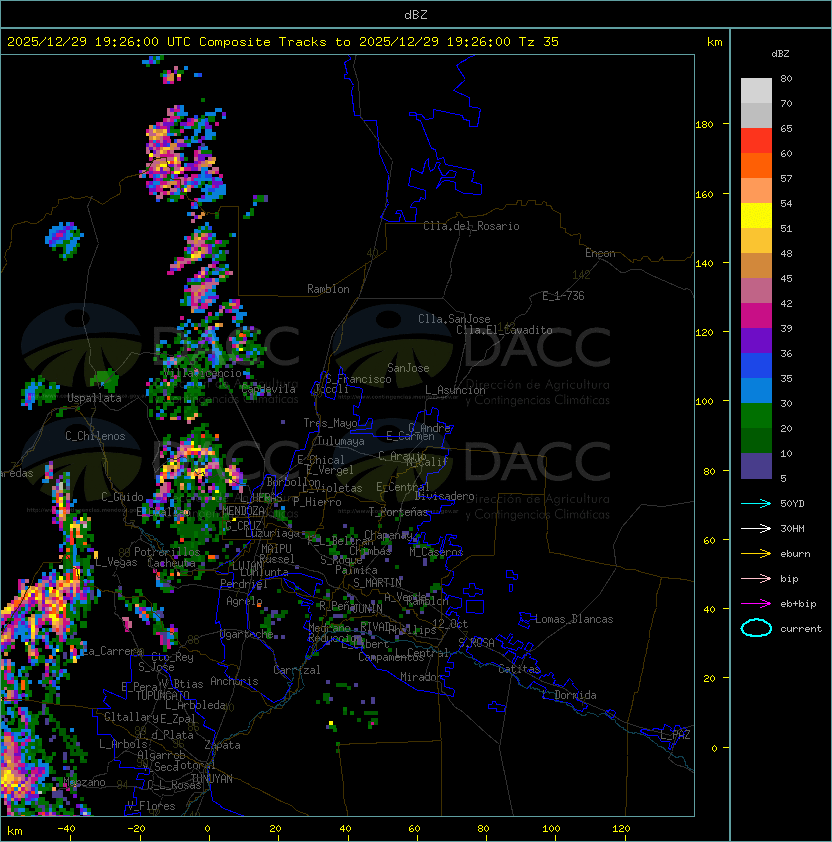This screenshot has width=832, height=842.
Task: Click the 'Tres_Mayo' map label
Action: pos(330,423)
